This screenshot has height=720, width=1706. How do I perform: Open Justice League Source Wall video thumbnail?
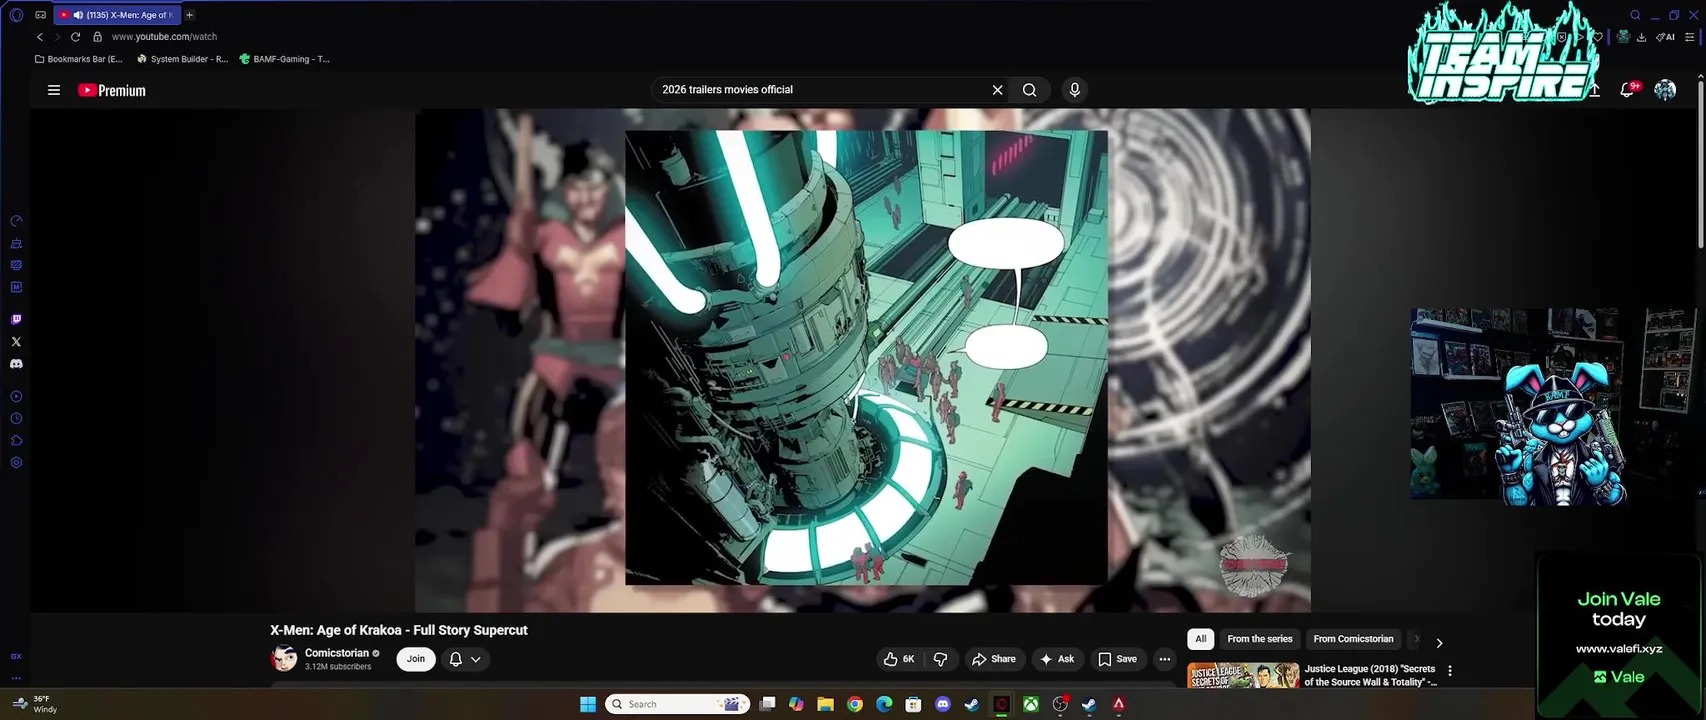[x=1243, y=675]
